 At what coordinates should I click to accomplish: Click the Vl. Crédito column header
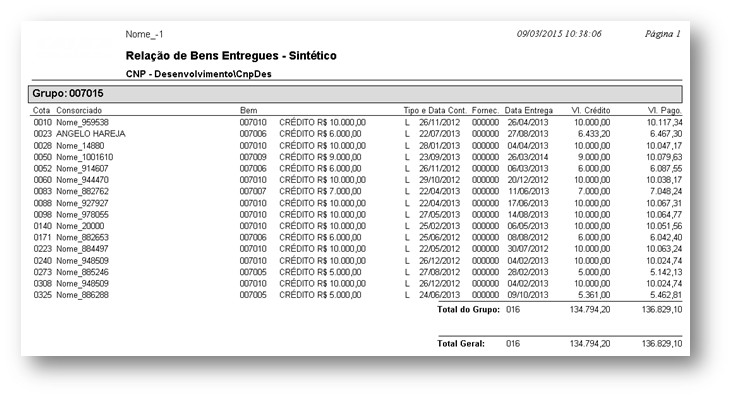(x=591, y=111)
